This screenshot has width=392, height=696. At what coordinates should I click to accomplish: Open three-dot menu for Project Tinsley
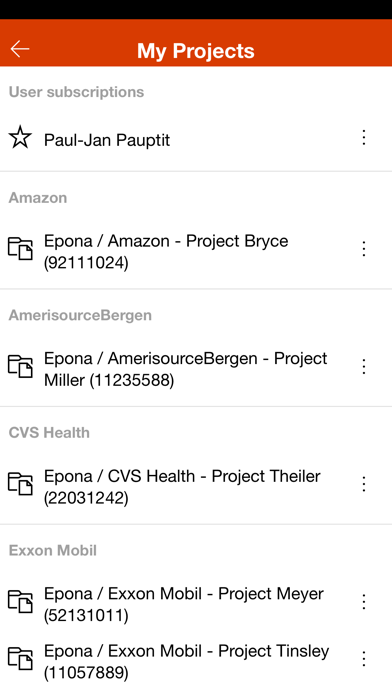tap(364, 659)
